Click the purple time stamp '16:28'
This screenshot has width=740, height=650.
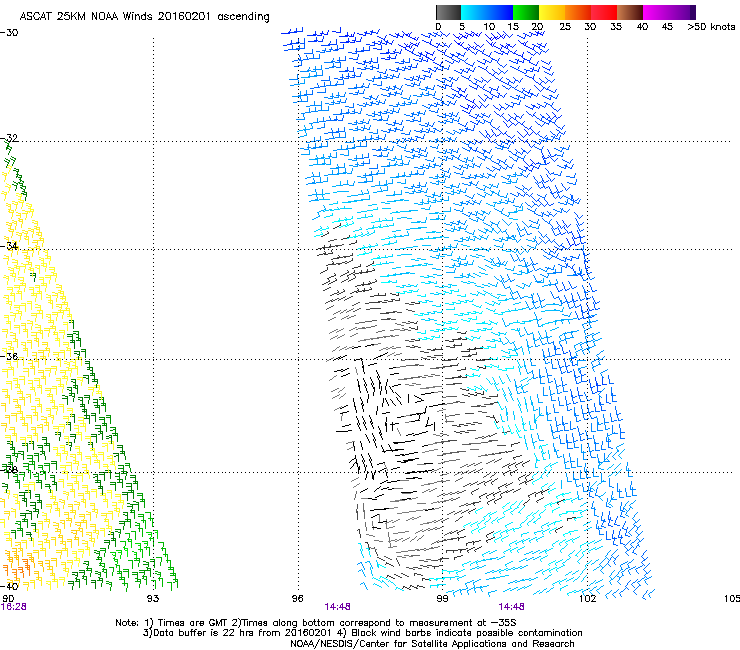(13, 607)
